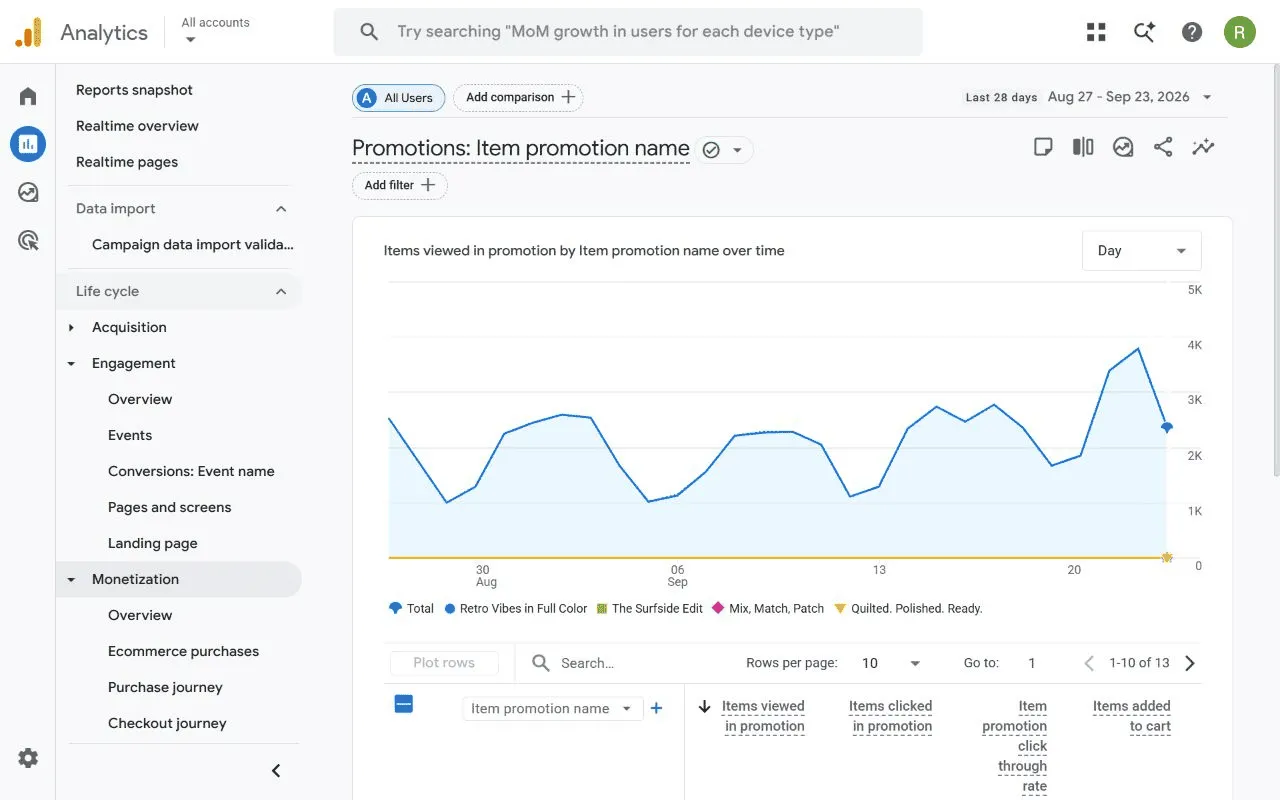
Task: Open Admin settings gear
Action: (x=28, y=758)
